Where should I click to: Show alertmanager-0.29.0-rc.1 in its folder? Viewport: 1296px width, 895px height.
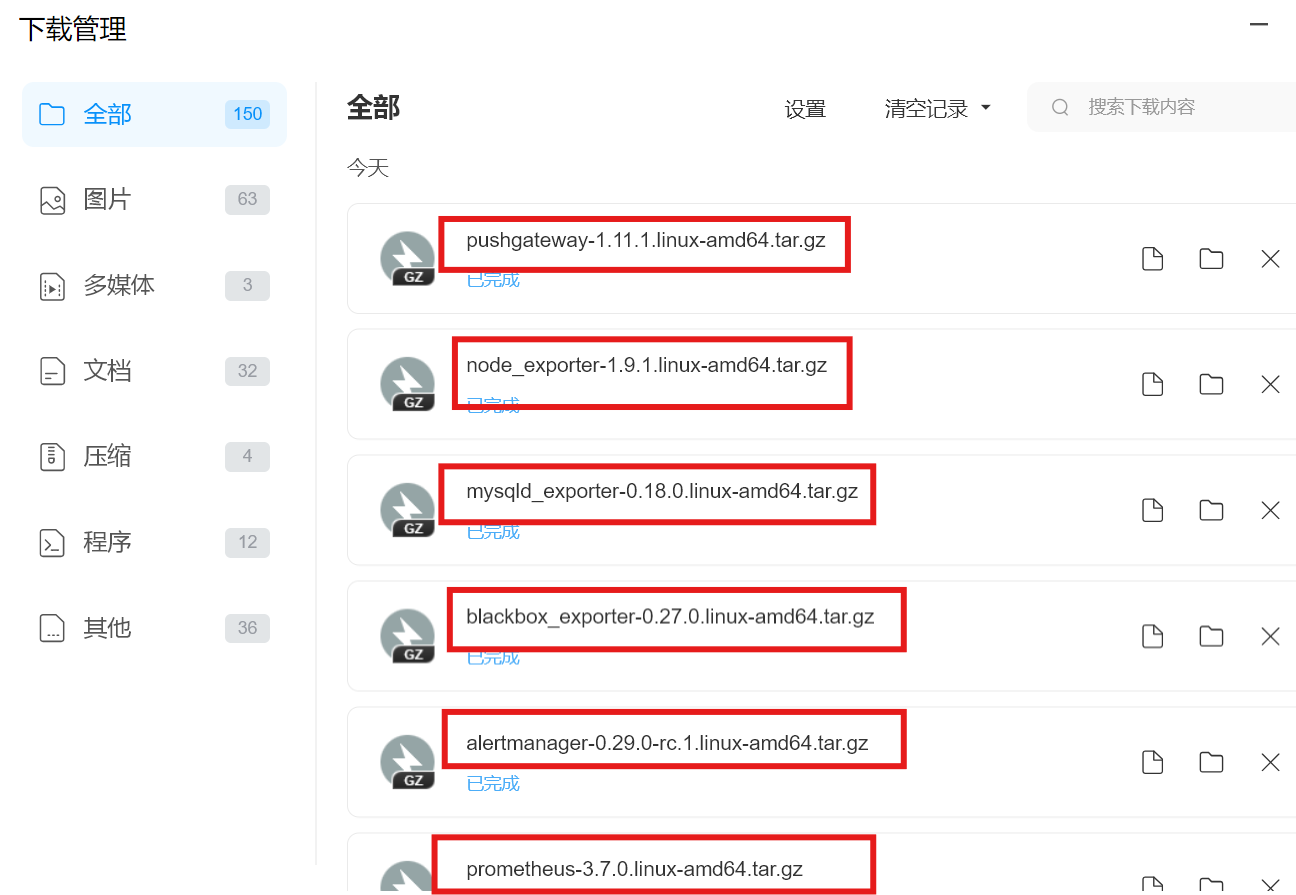pos(1211,762)
